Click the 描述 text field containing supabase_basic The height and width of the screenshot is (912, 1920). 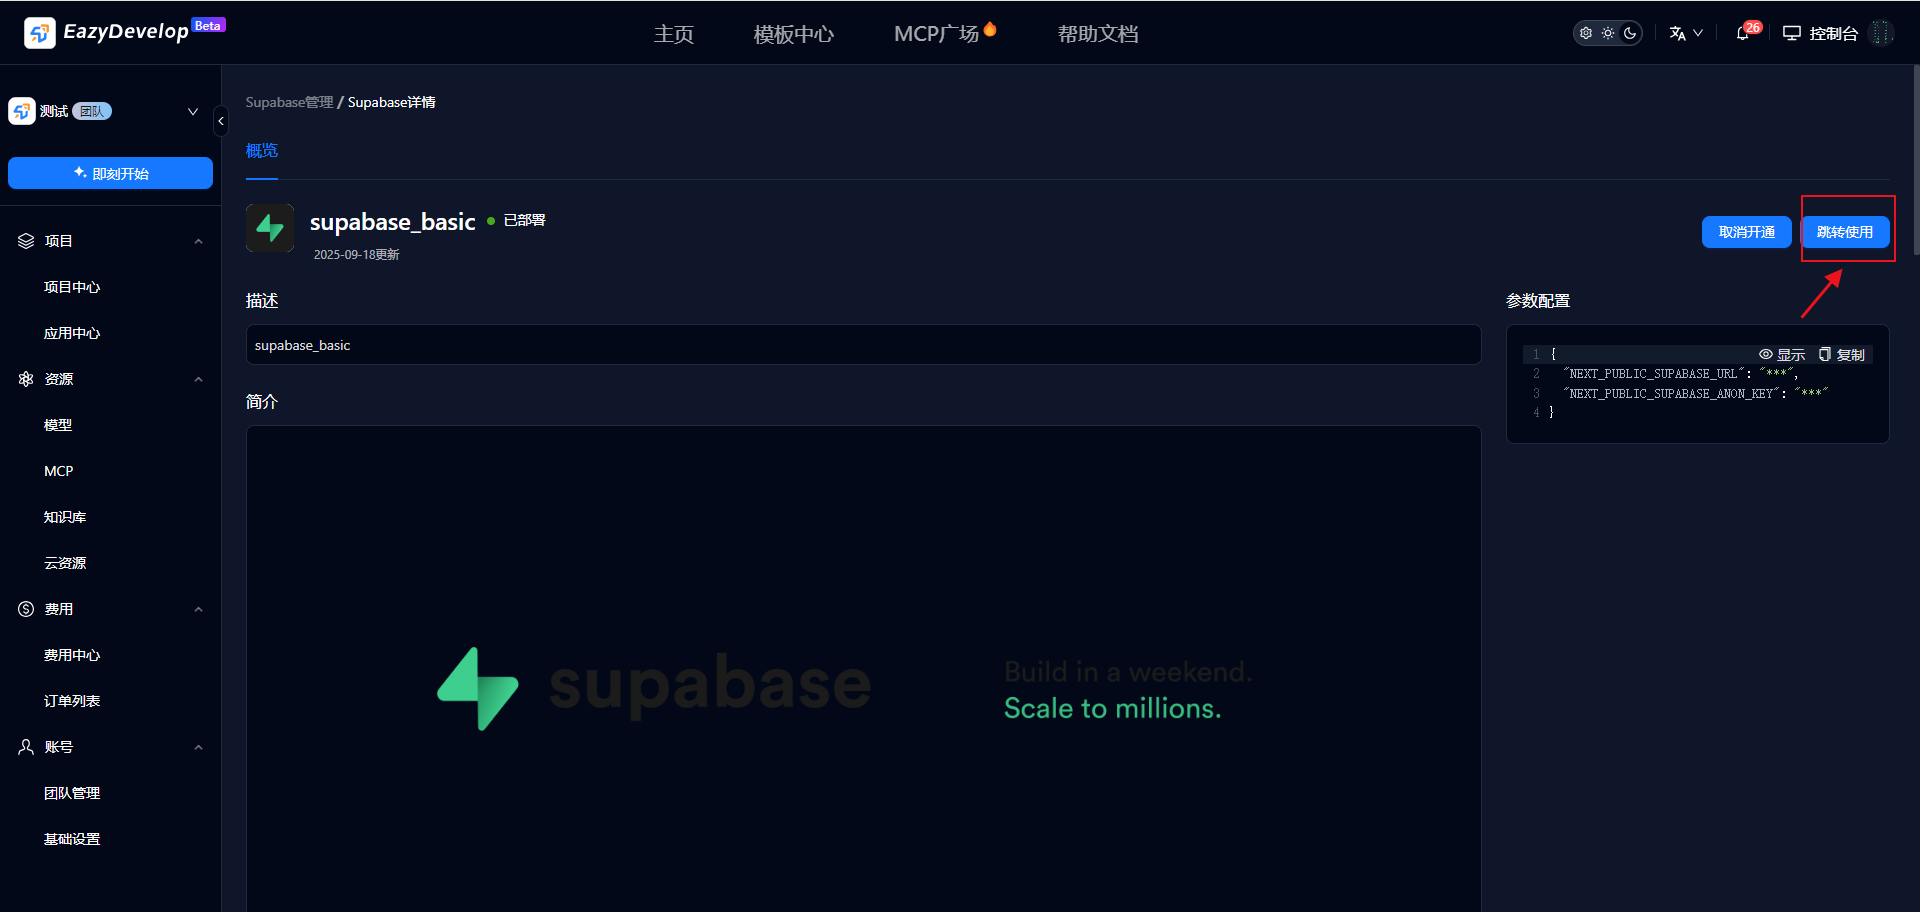[862, 345]
